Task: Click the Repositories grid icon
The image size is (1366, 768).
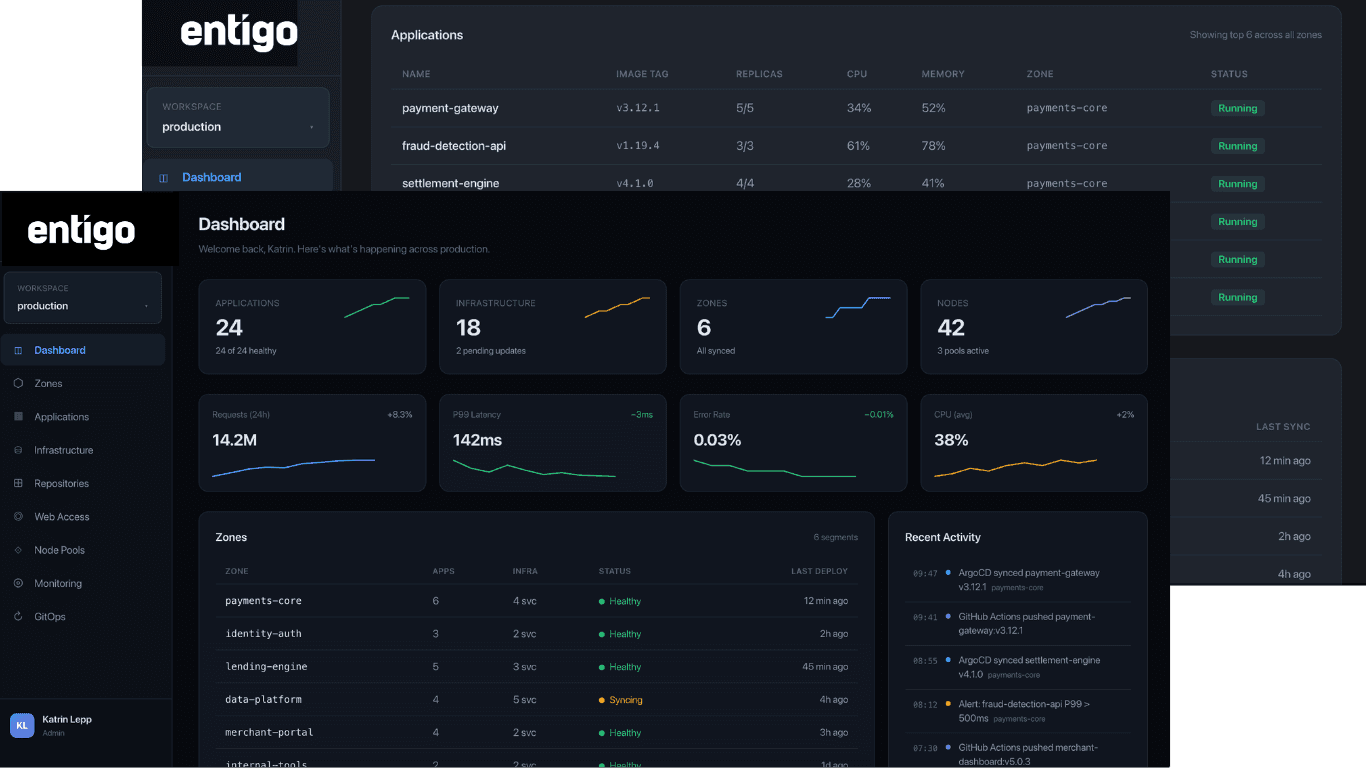Action: [x=18, y=483]
